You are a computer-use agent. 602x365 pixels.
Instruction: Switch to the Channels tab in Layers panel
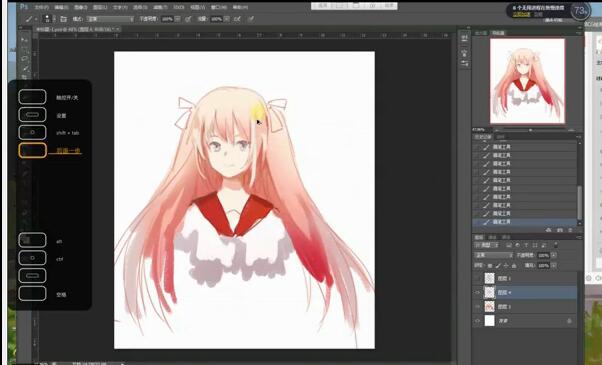(492, 237)
